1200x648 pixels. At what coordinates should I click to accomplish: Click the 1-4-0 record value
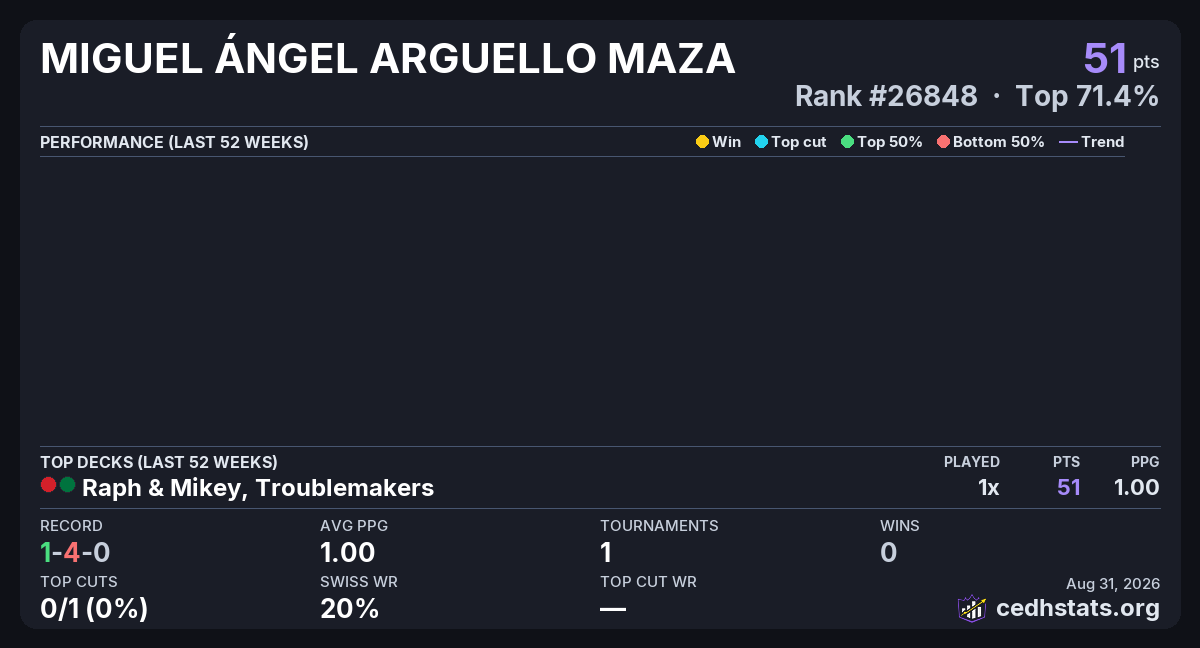tap(75, 552)
